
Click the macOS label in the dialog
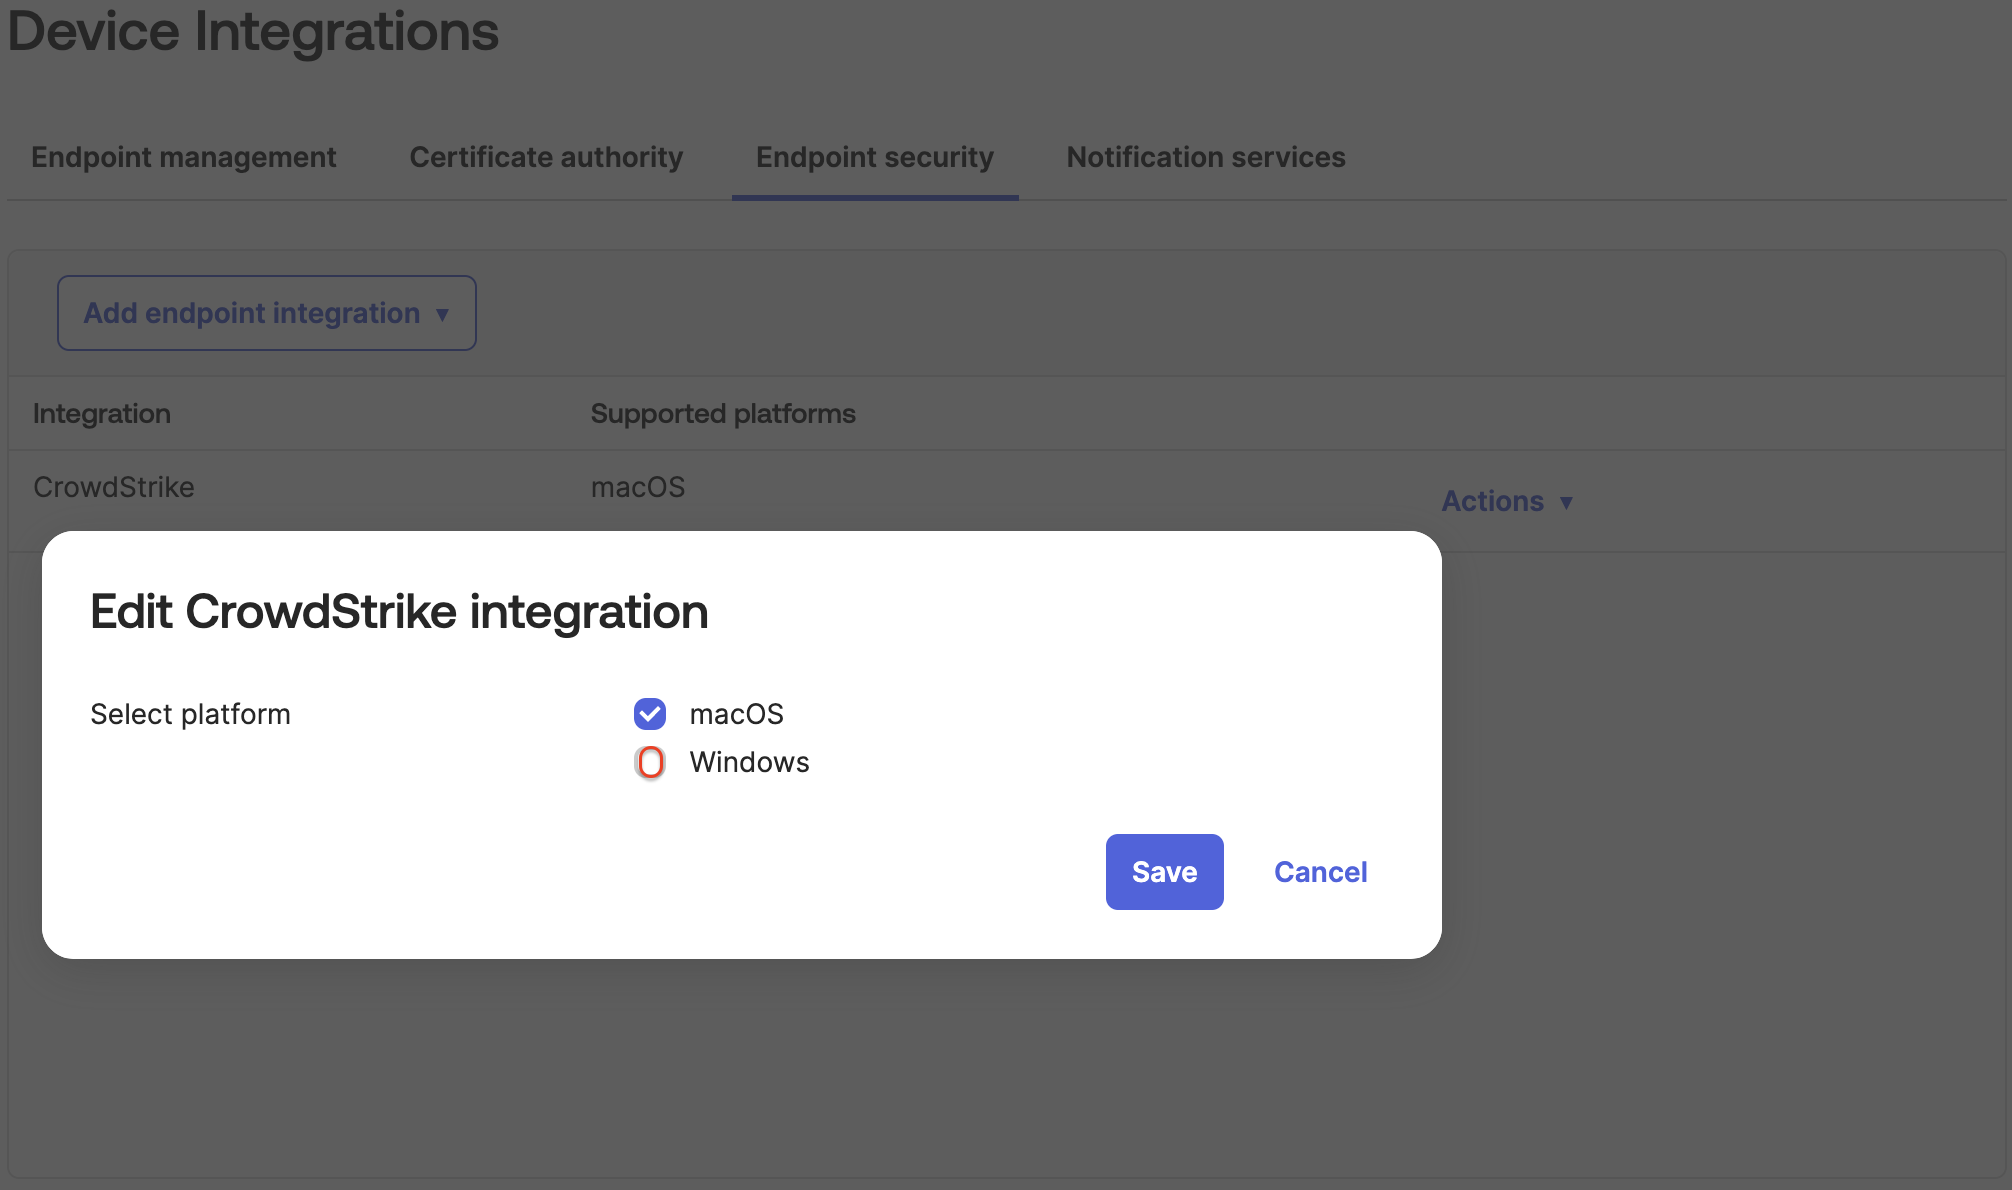[737, 714]
